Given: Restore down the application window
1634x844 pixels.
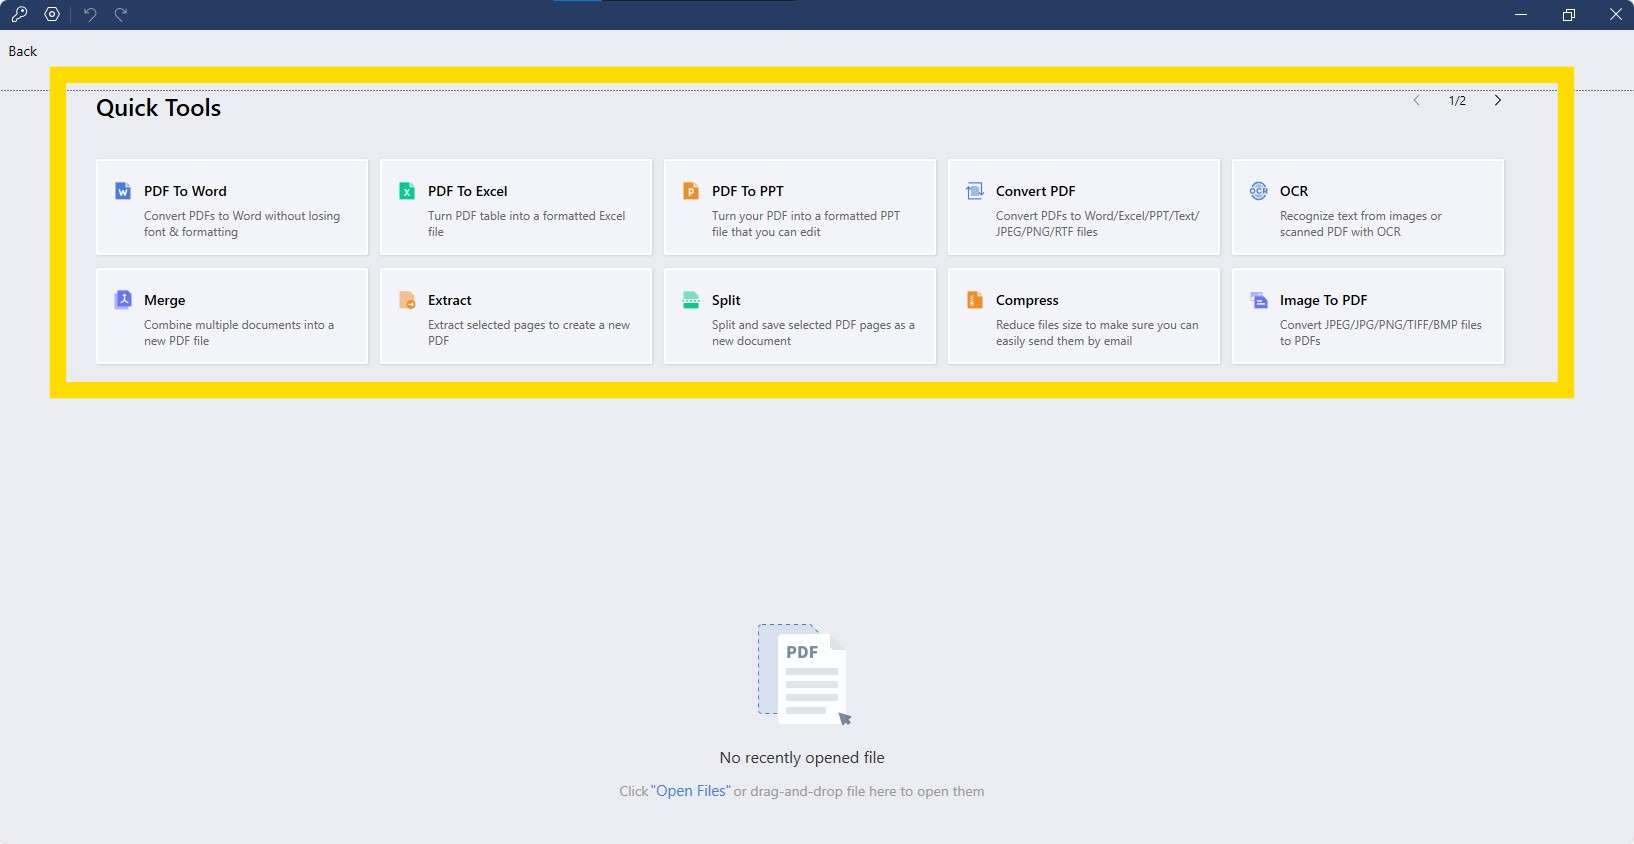Looking at the screenshot, I should 1569,14.
